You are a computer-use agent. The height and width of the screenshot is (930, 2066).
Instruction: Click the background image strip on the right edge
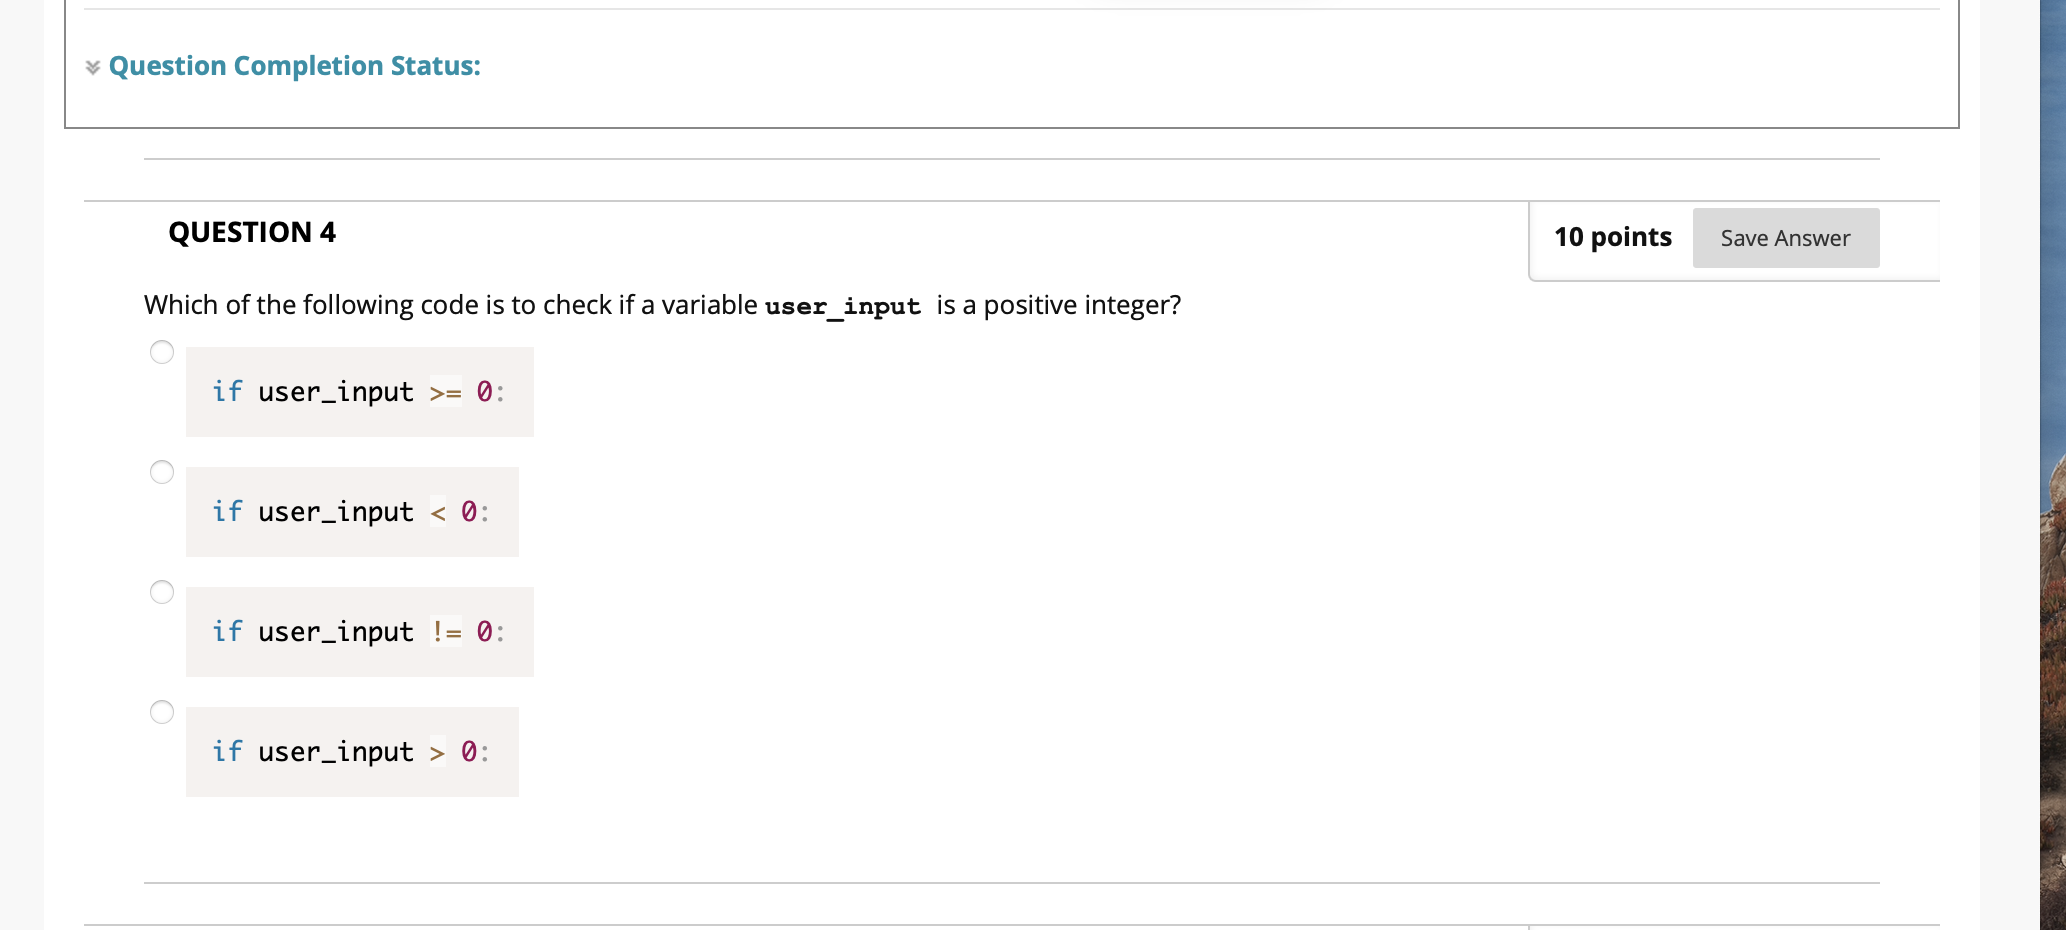[x=2050, y=465]
